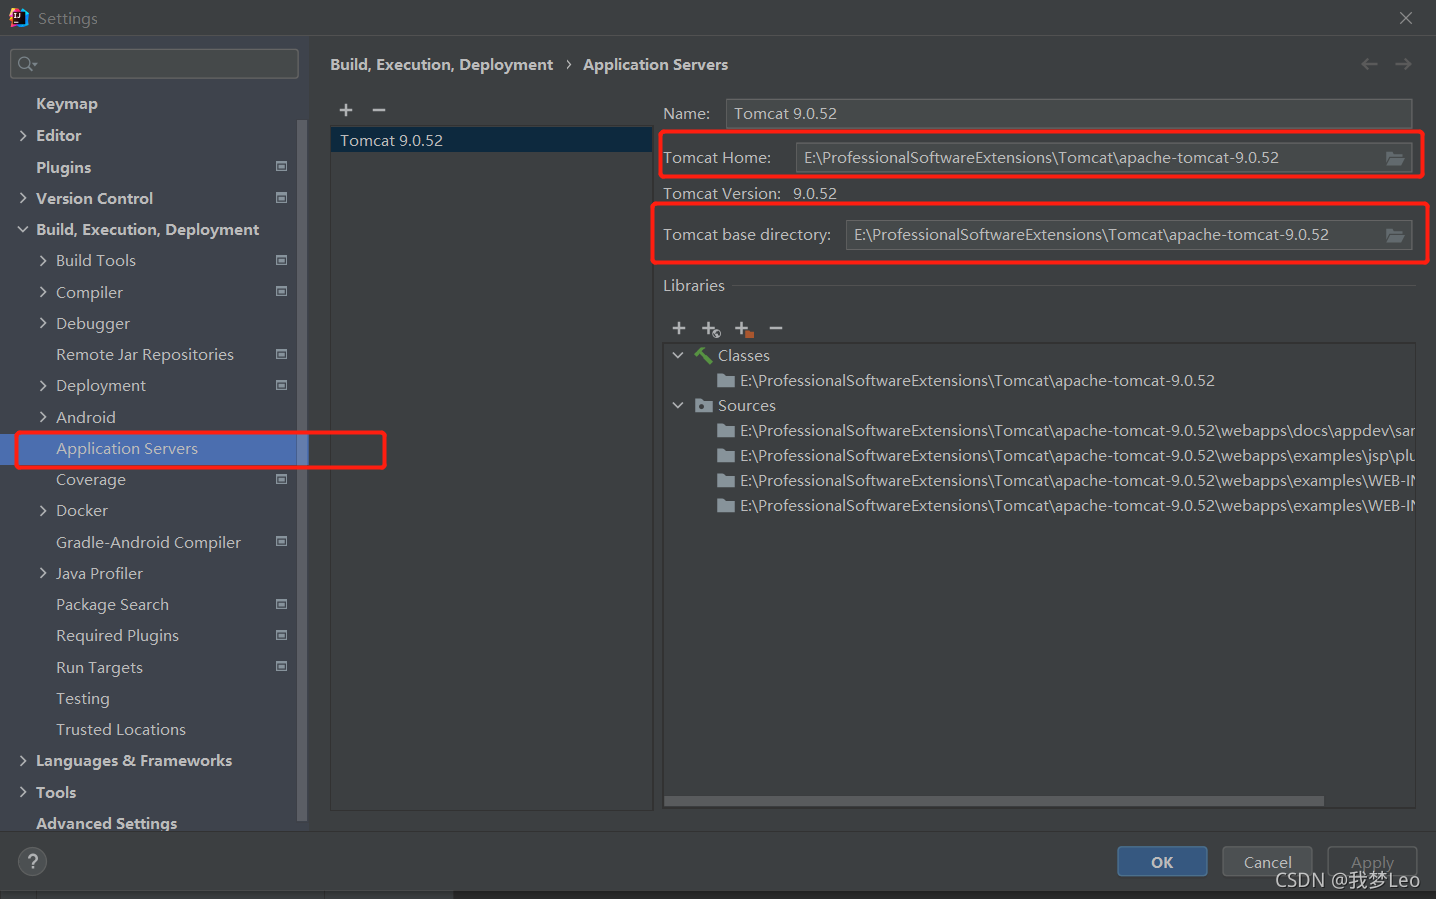Open the Keymap settings page

point(67,104)
